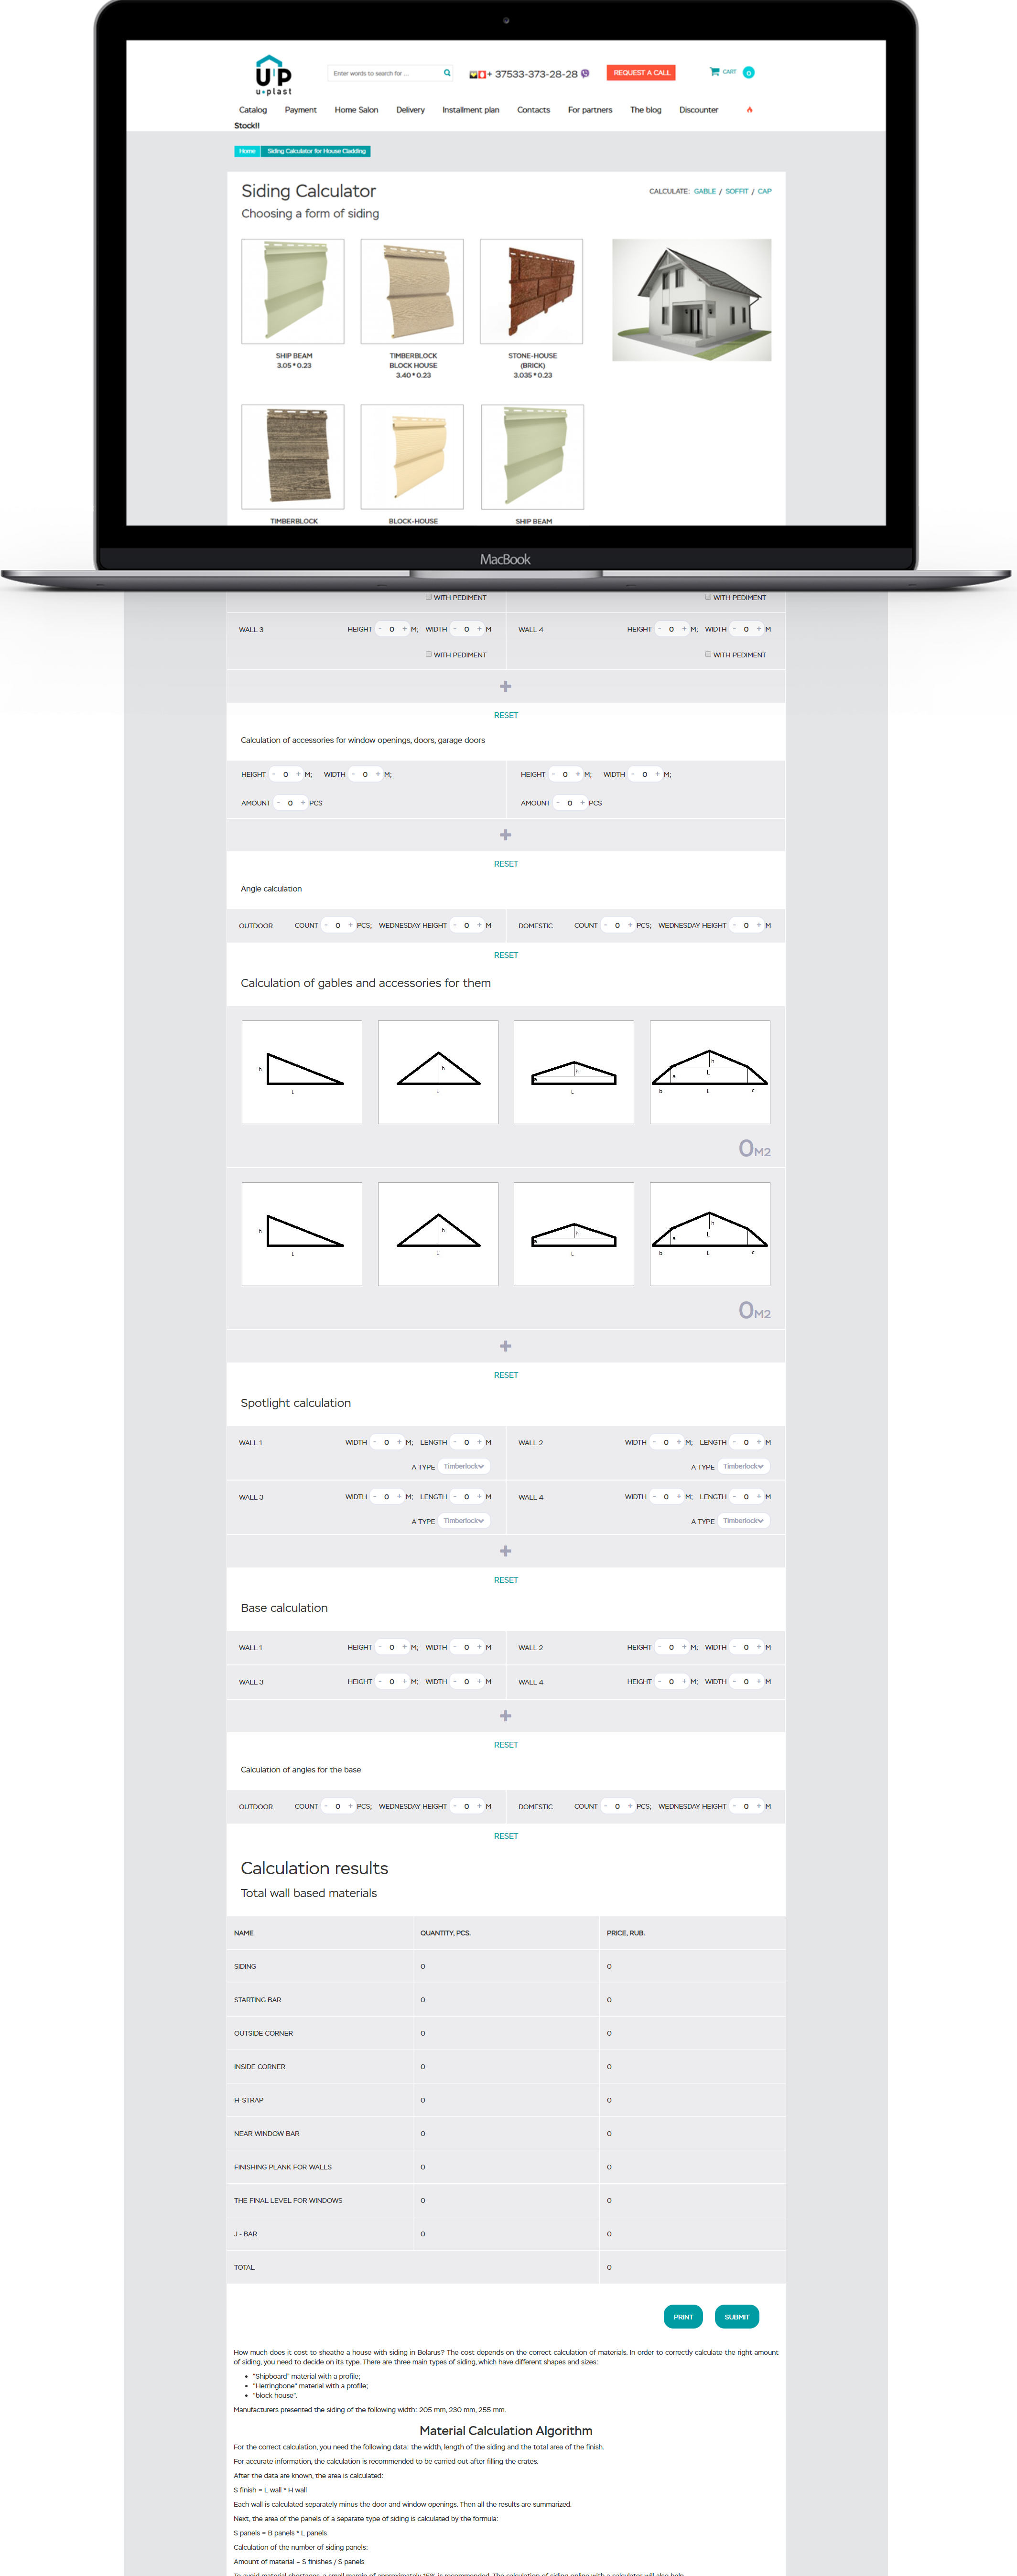The image size is (1017, 2576).
Task: Add a wall row with plus icon below Wall 4 pediment
Action: 506,686
